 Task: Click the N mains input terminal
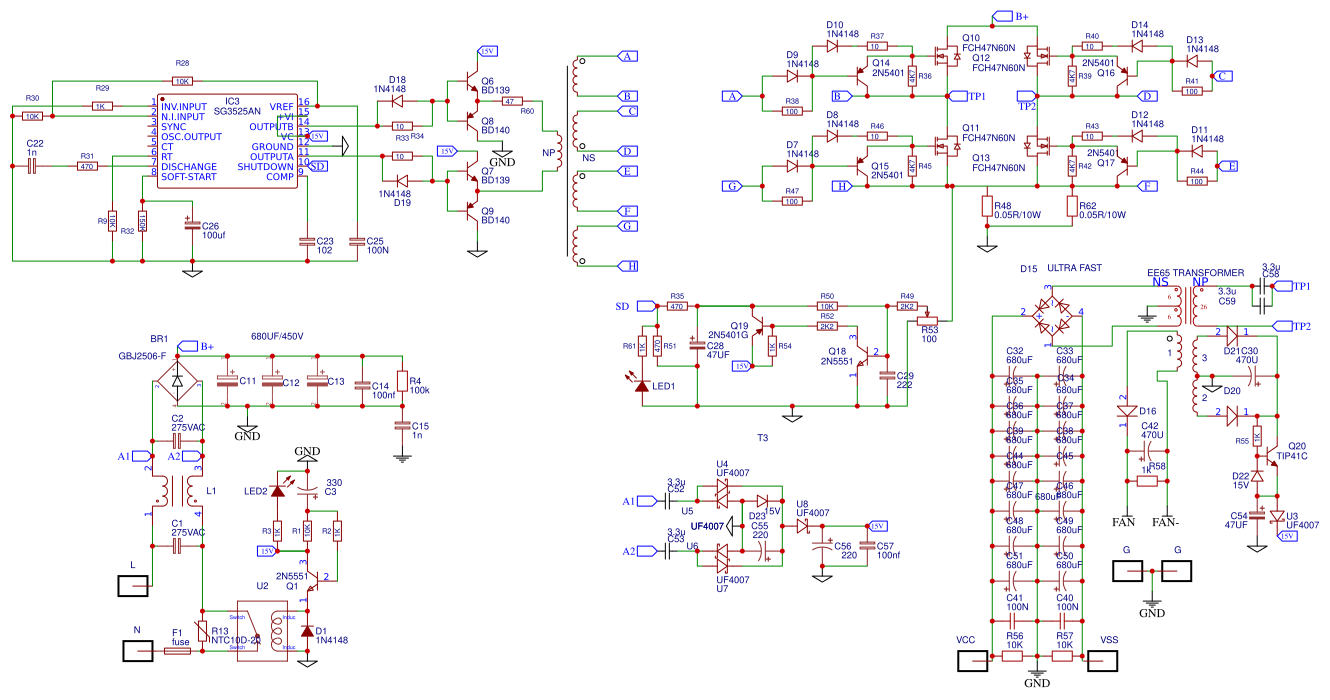pos(137,650)
